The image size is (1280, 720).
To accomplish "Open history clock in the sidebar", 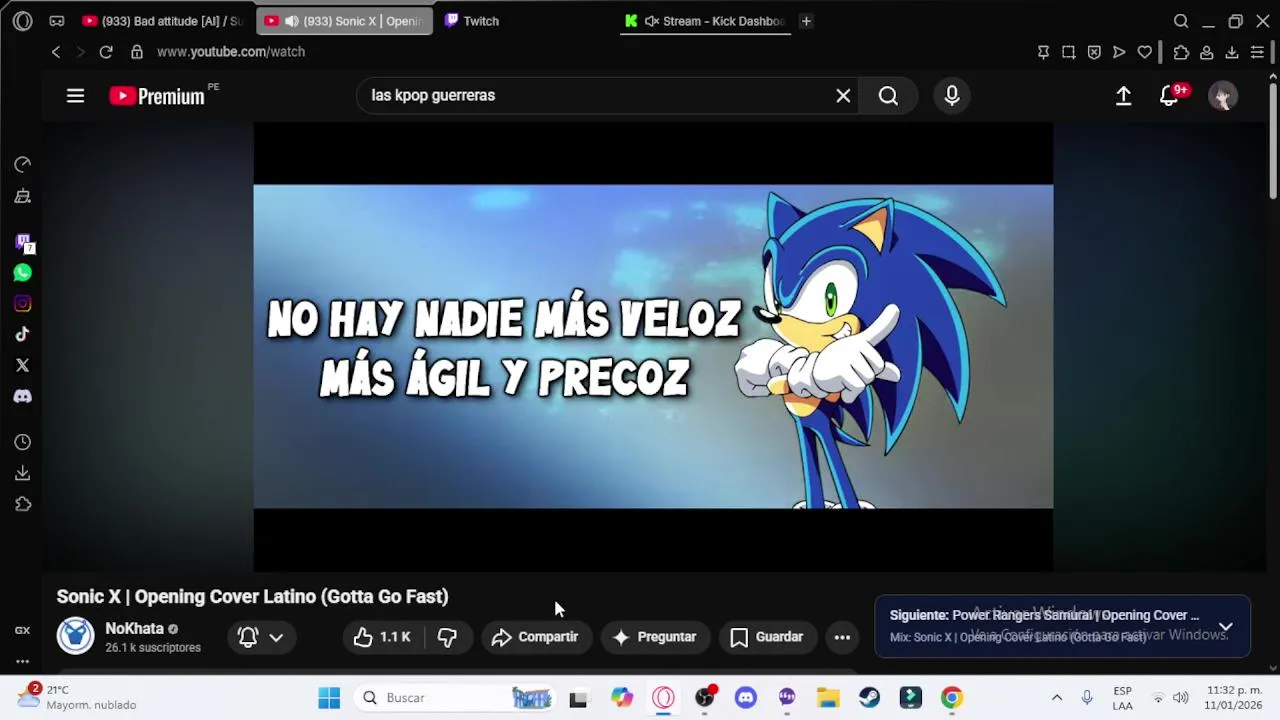I will (23, 442).
